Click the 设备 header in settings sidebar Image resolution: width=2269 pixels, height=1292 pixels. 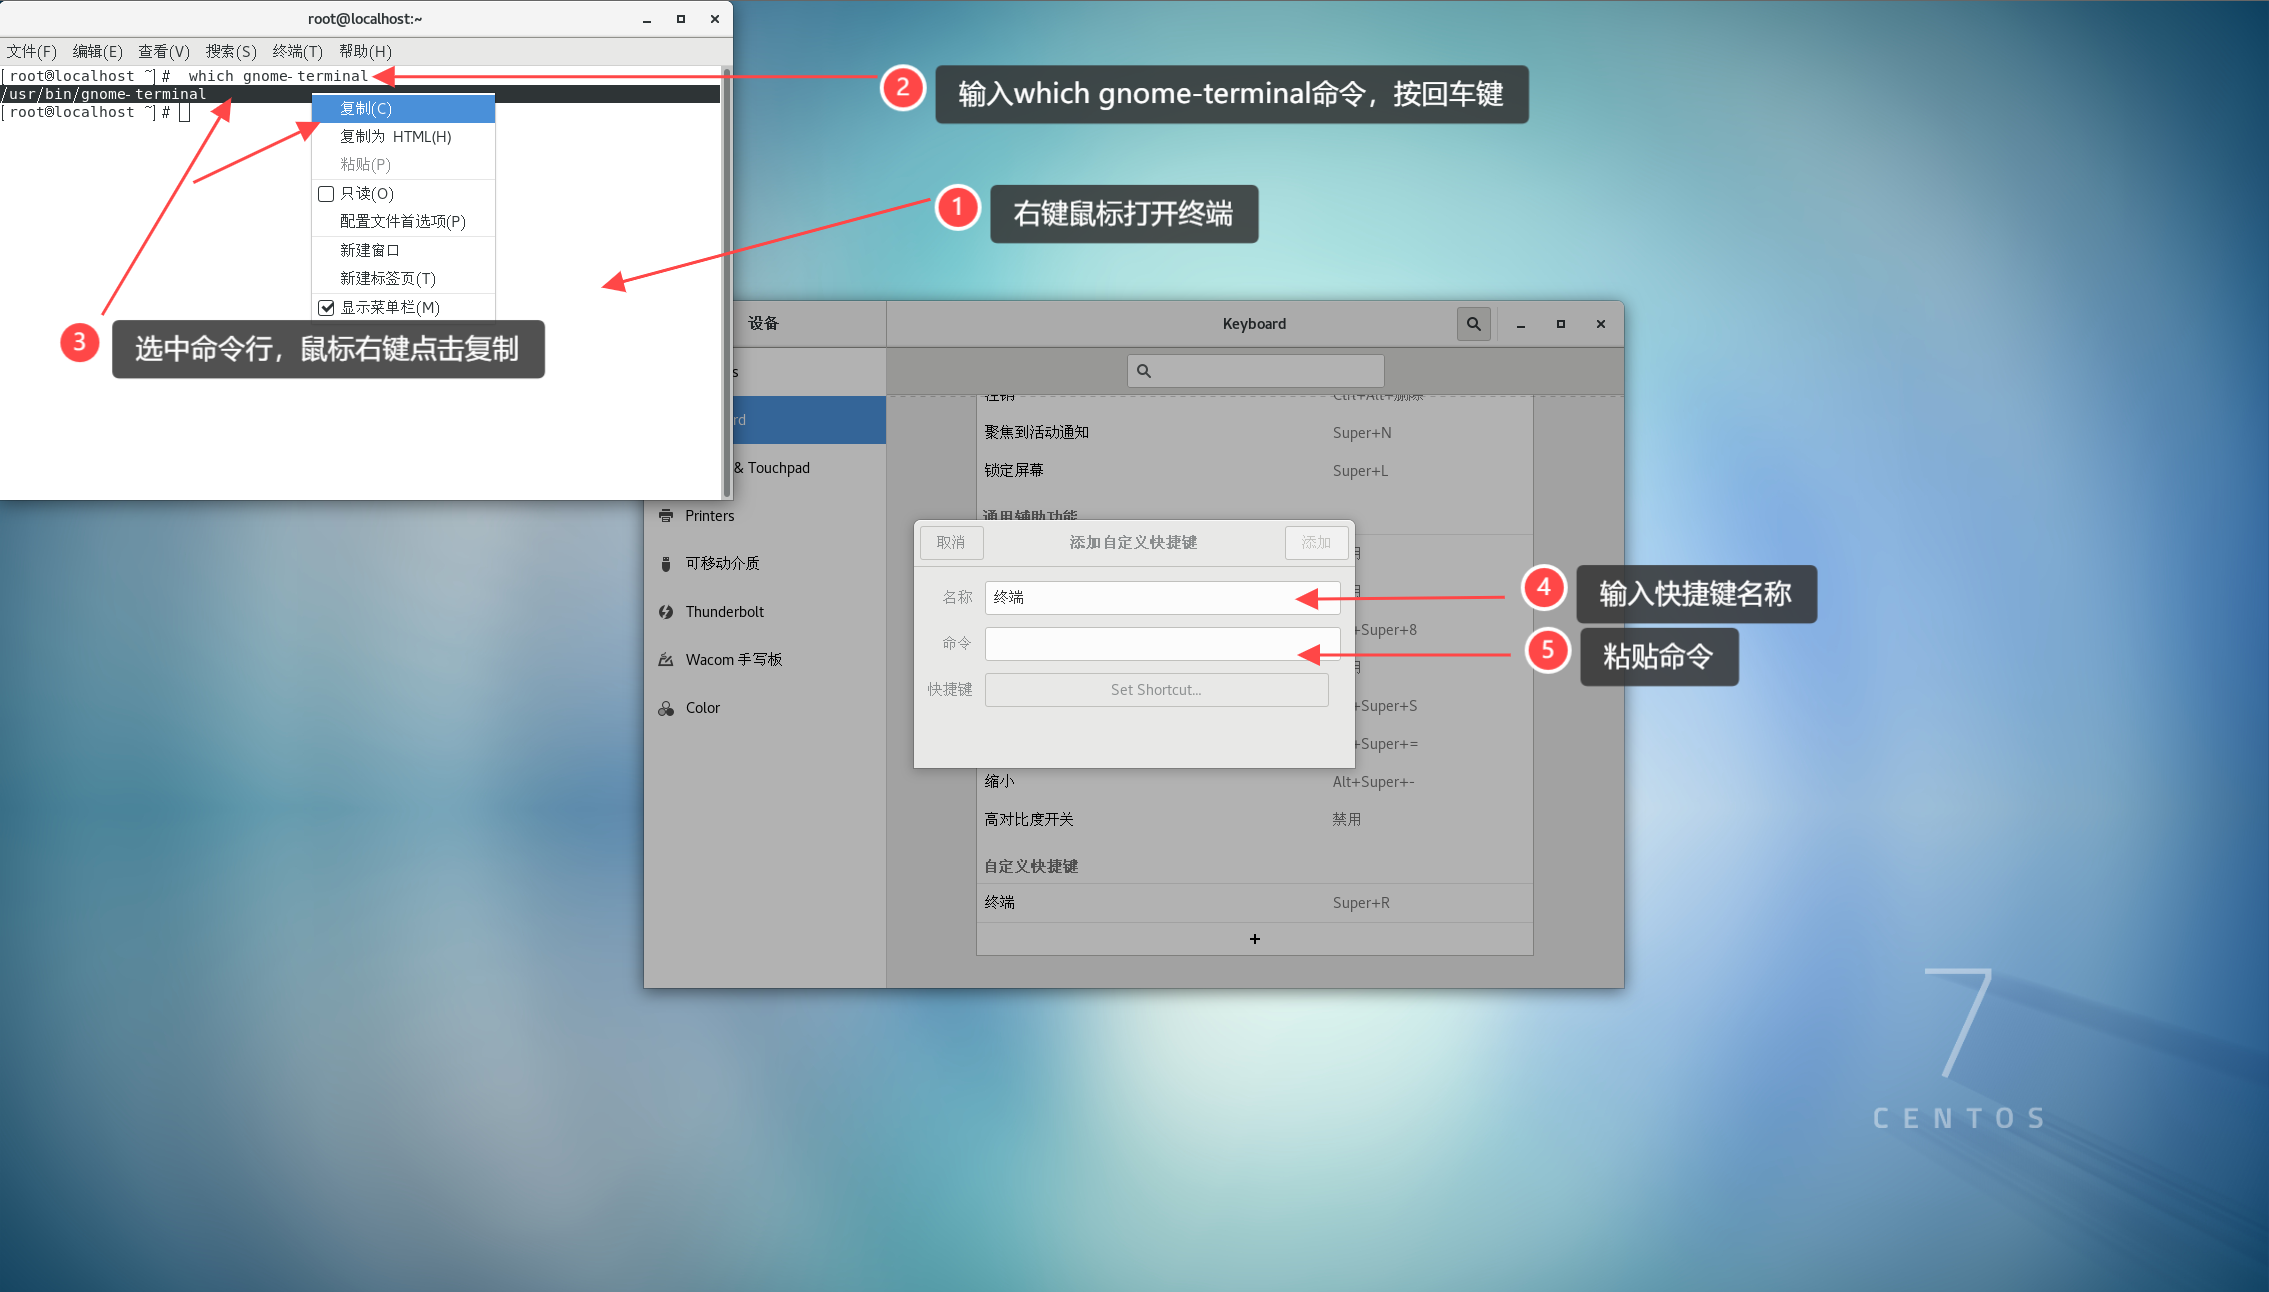coord(763,324)
